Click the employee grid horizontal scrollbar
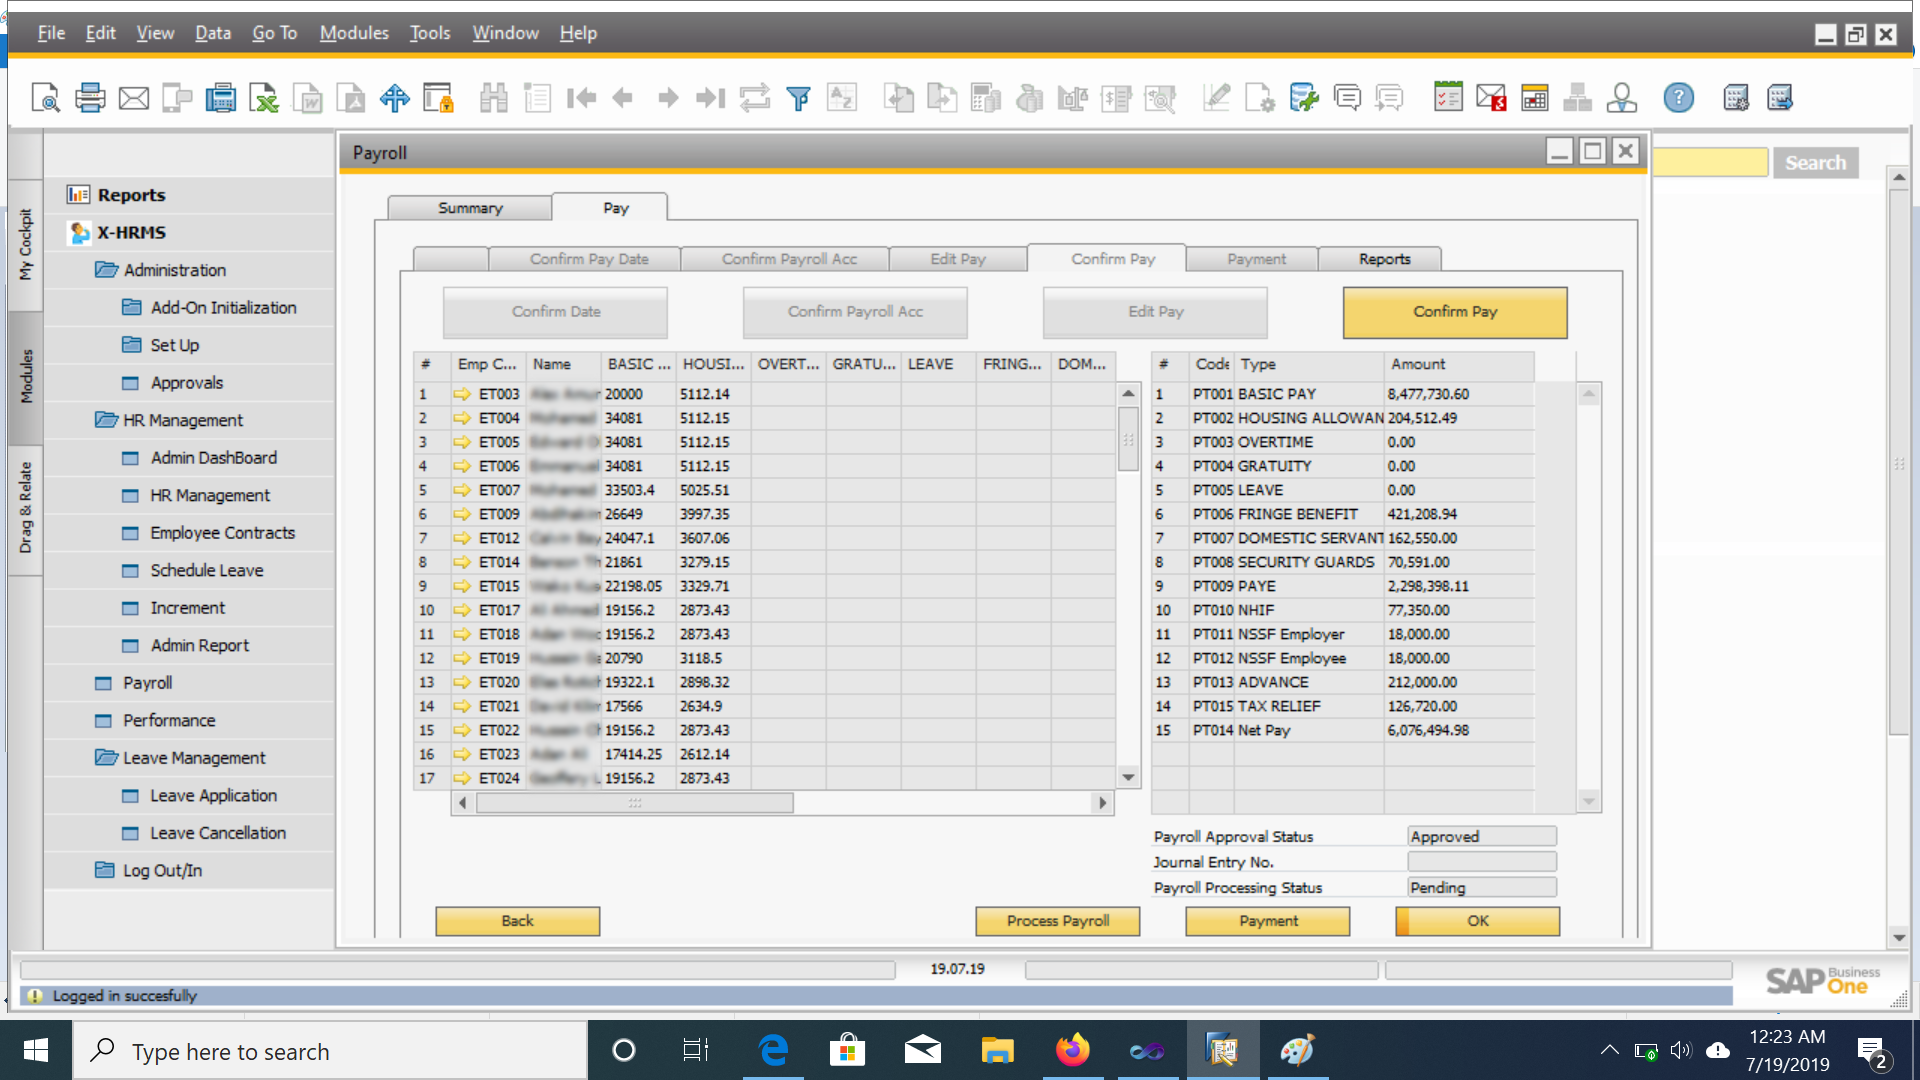Image resolution: width=1920 pixels, height=1080 pixels. pyautogui.click(x=634, y=803)
